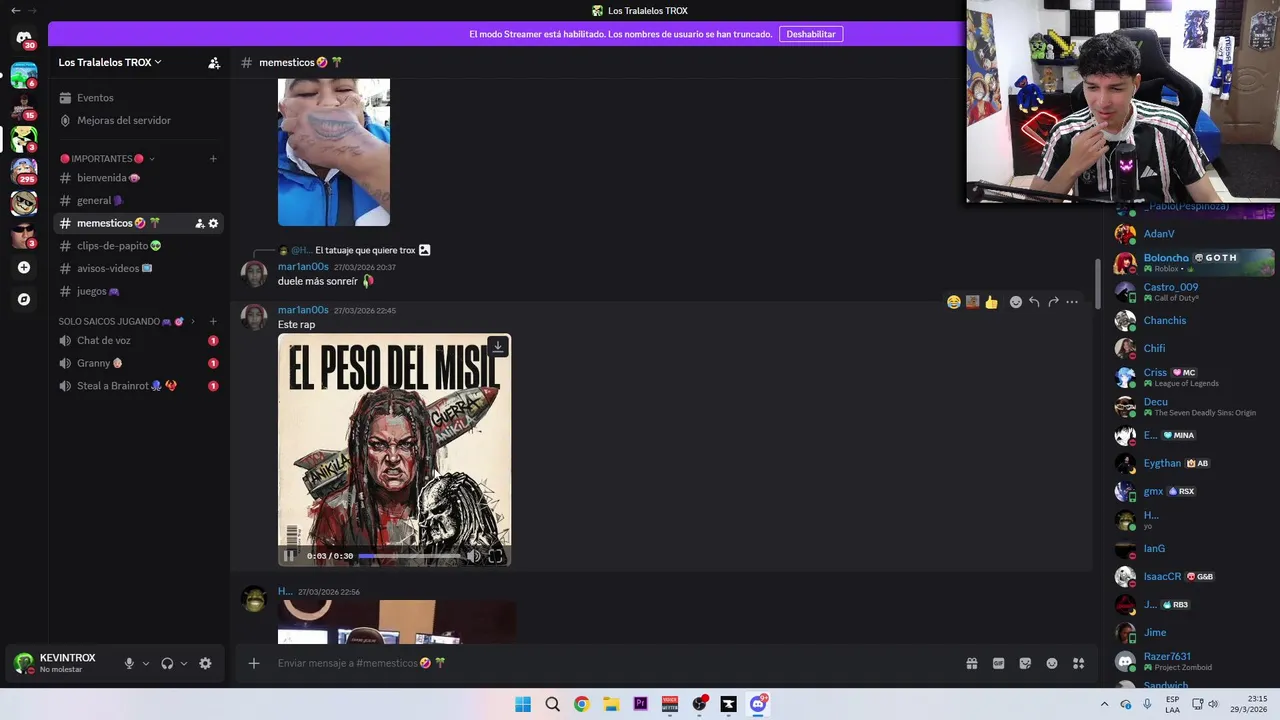Switch to the clips-de-papito channel
The image size is (1280, 720).
[x=139, y=246]
